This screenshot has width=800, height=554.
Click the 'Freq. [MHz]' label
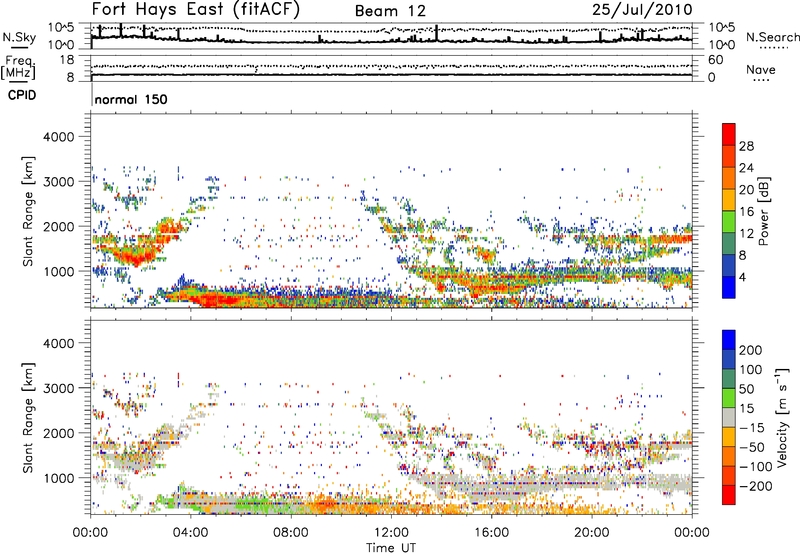coord(18,68)
